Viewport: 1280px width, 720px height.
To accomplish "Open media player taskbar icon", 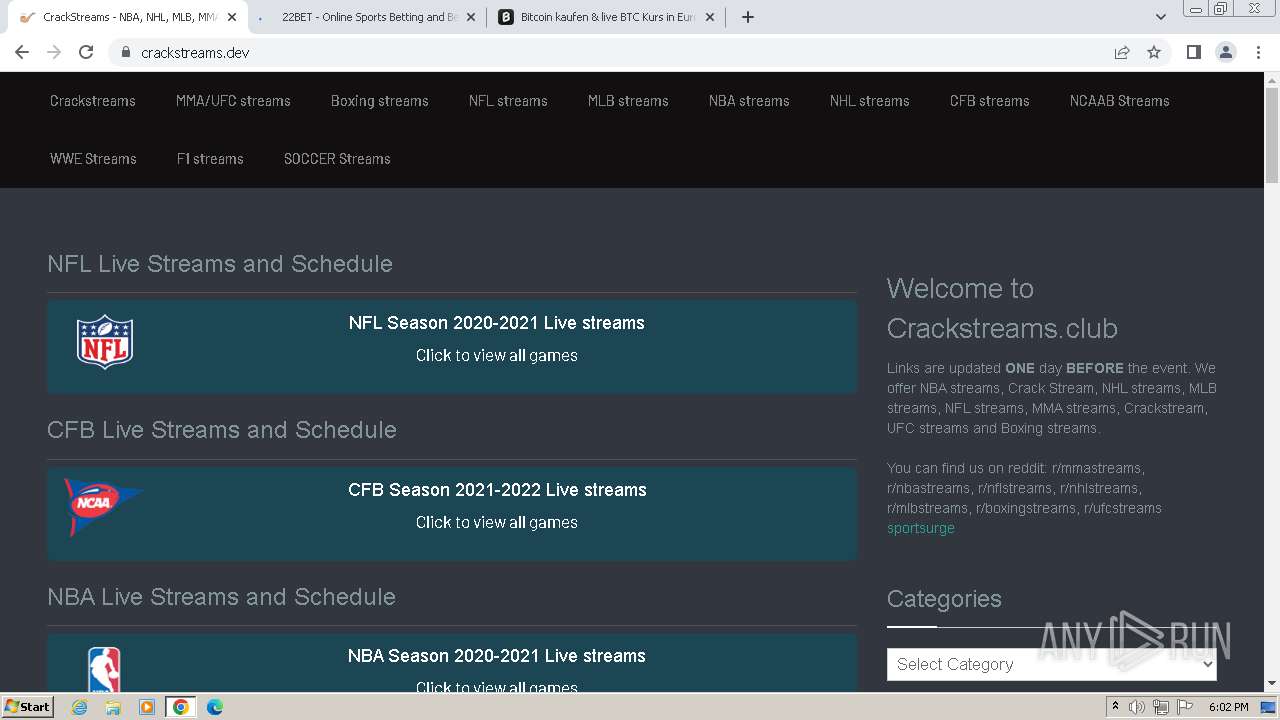I will (x=147, y=707).
